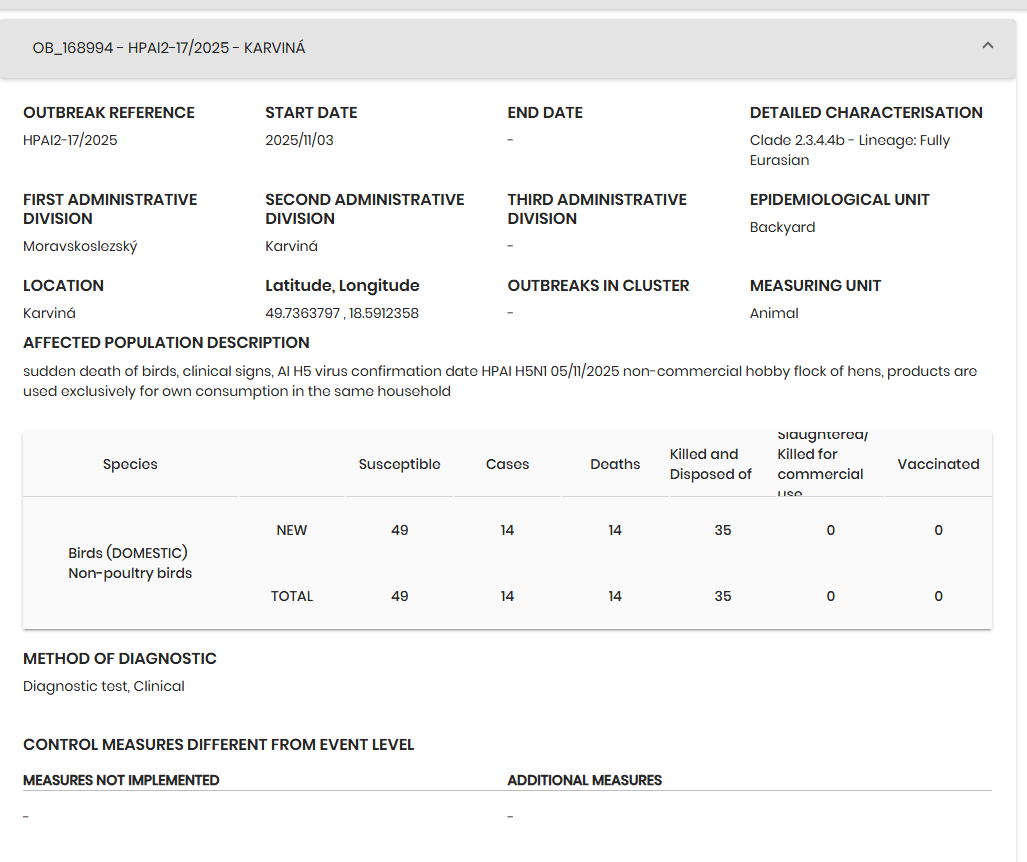Screen dimensions: 1027x862
Task: Click cases value 14 in NEW row
Action: pyautogui.click(x=508, y=531)
